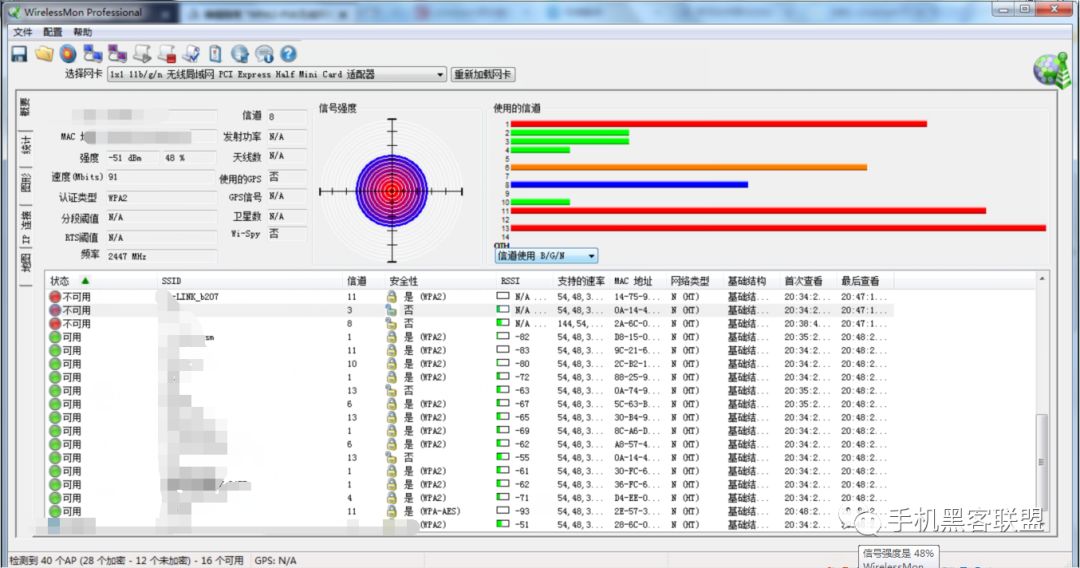The width and height of the screenshot is (1080, 568).
Task: Sort list by 支持的速率 column header
Action: pos(582,281)
